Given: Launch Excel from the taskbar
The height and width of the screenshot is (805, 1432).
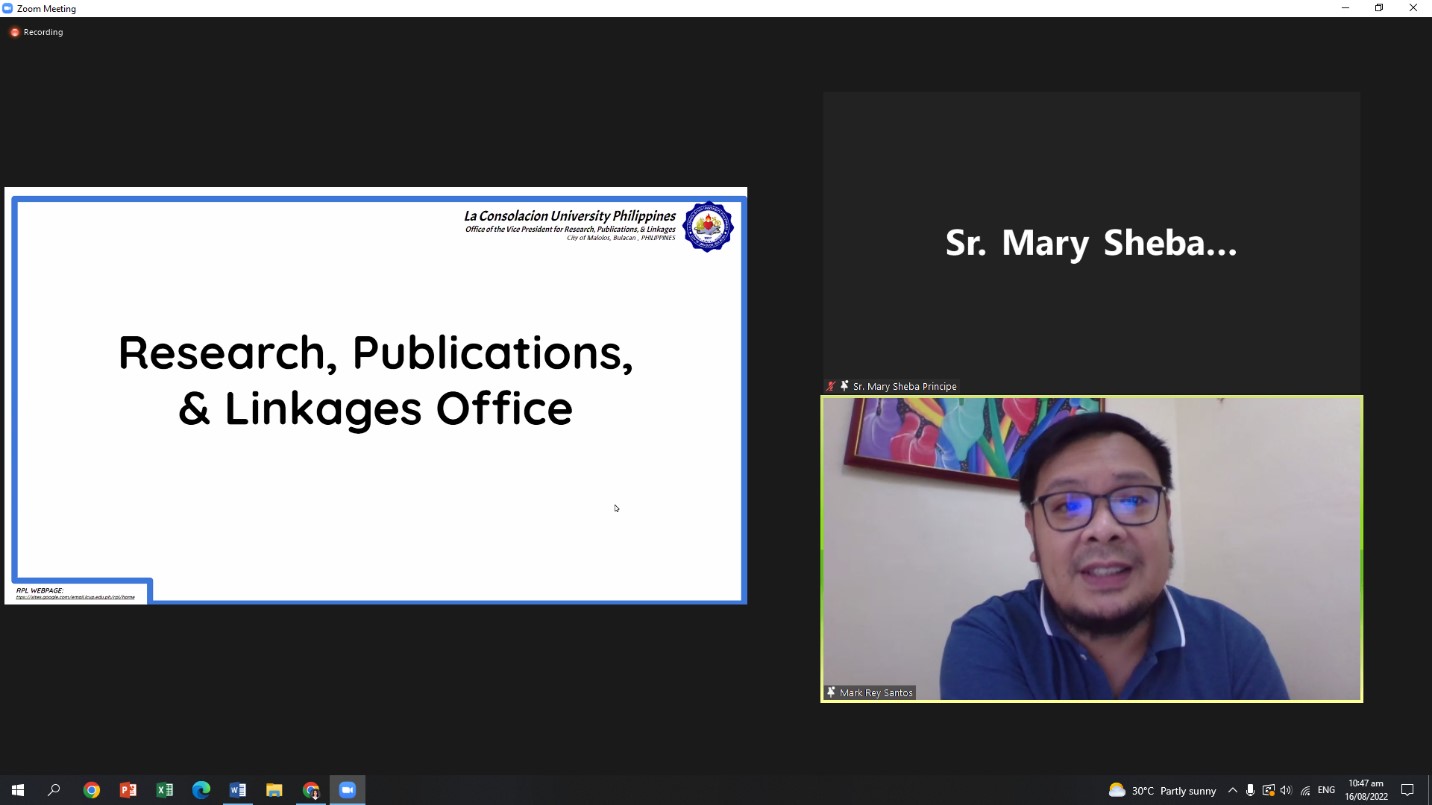Looking at the screenshot, I should coord(164,790).
